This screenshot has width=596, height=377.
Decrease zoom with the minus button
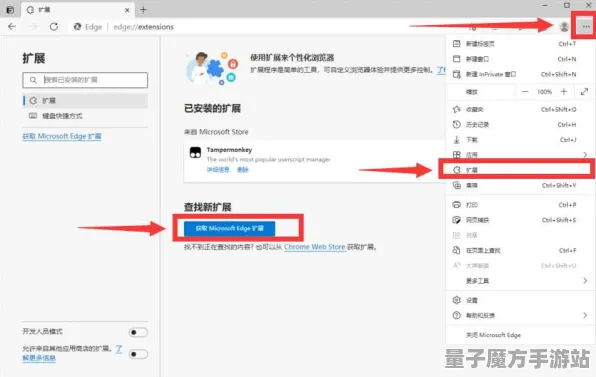coord(525,92)
